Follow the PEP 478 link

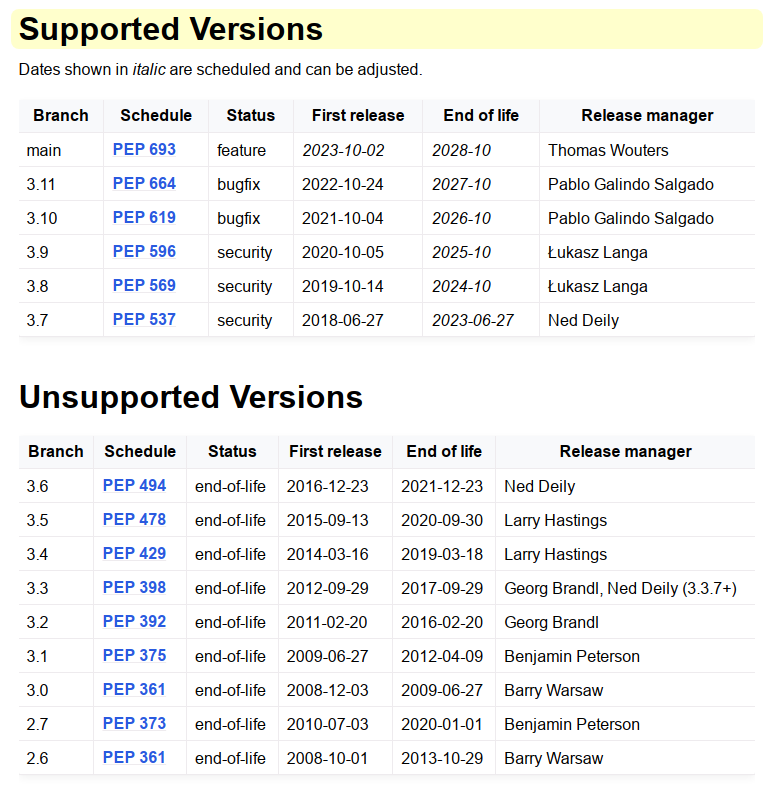(134, 519)
